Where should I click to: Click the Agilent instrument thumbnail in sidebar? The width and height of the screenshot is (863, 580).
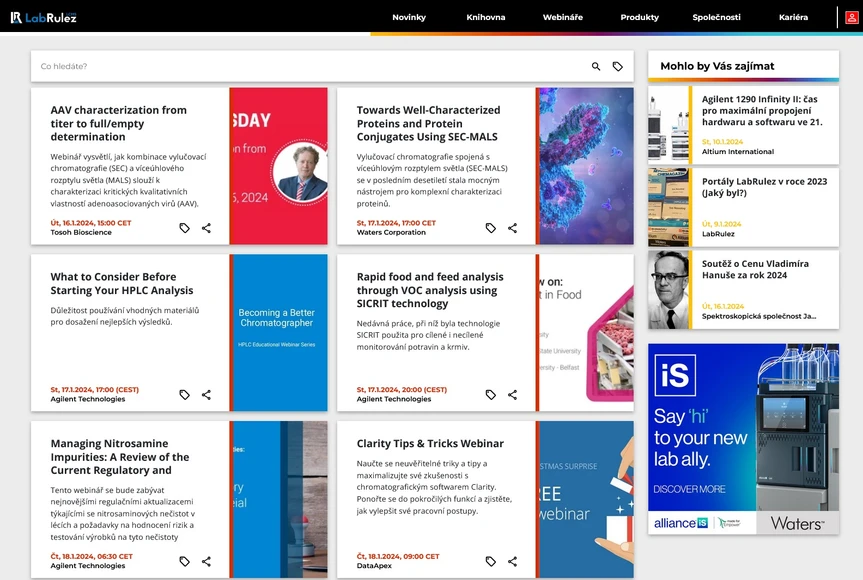point(669,125)
